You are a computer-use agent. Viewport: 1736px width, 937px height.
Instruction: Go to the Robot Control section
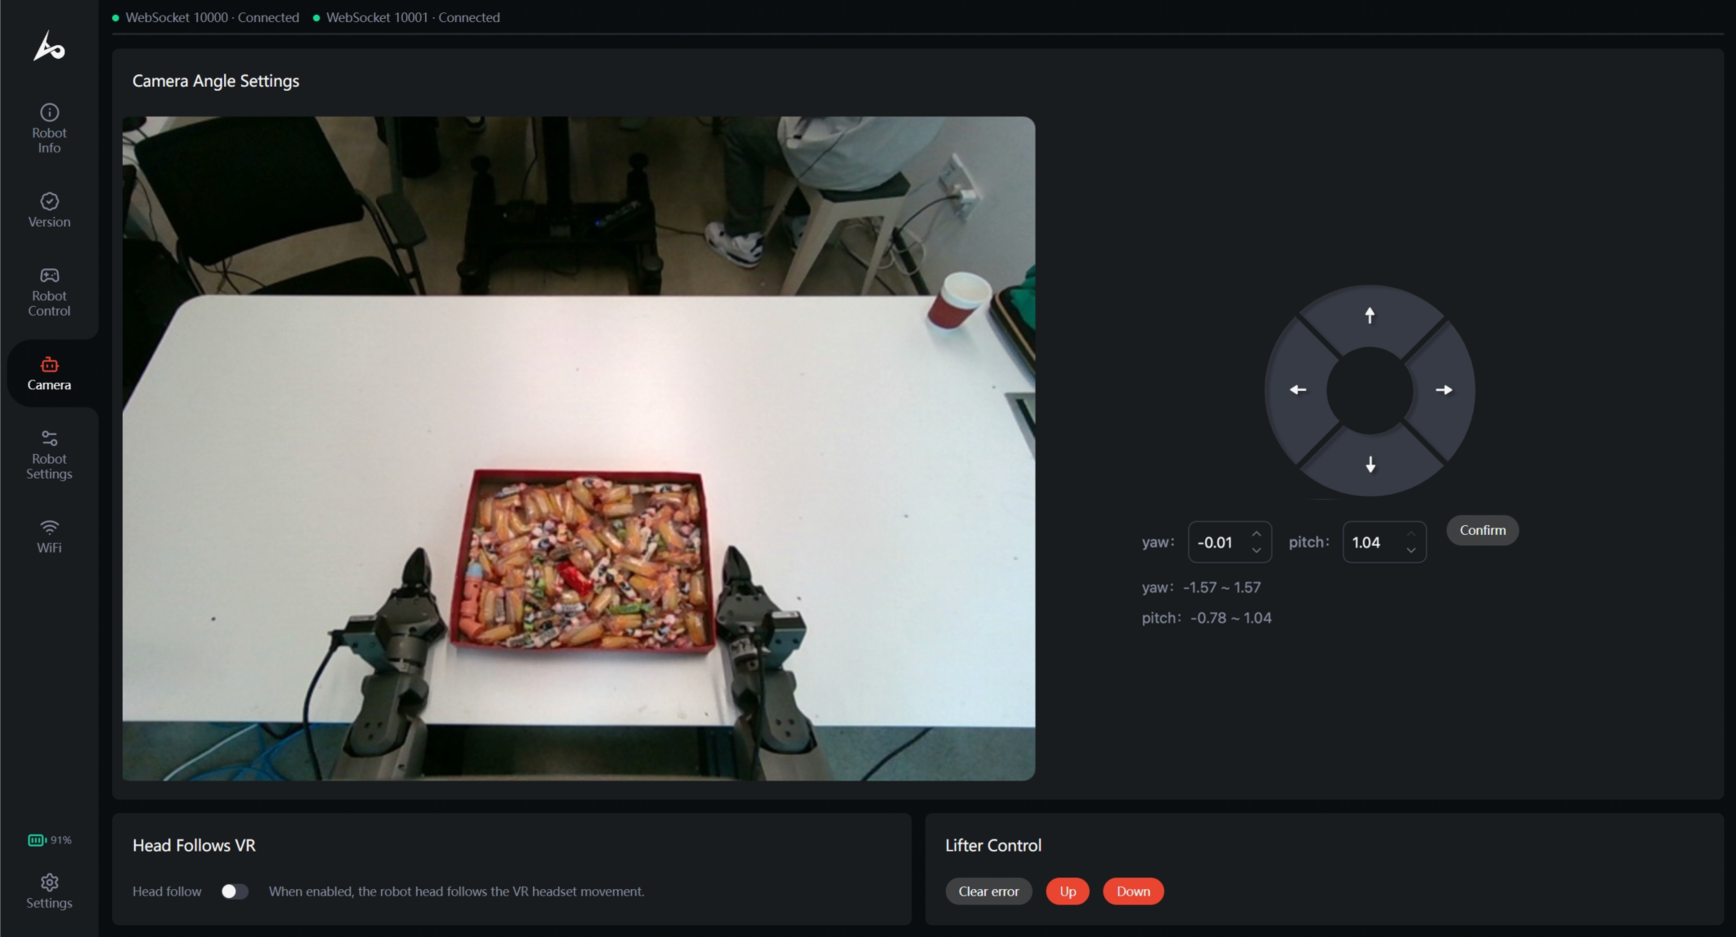click(49, 292)
